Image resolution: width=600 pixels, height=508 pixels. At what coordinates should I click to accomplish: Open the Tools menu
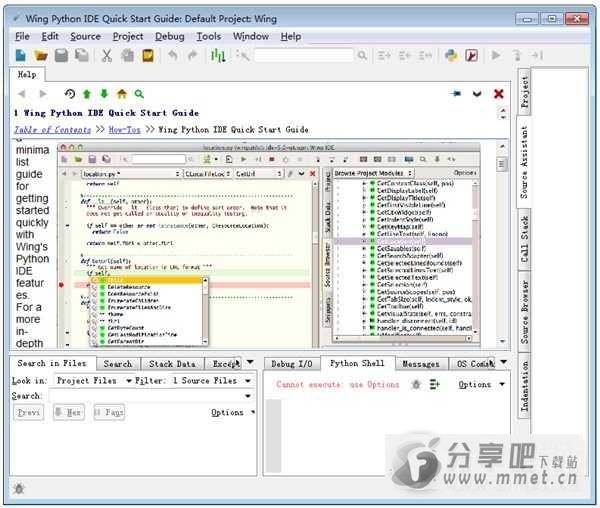(209, 37)
